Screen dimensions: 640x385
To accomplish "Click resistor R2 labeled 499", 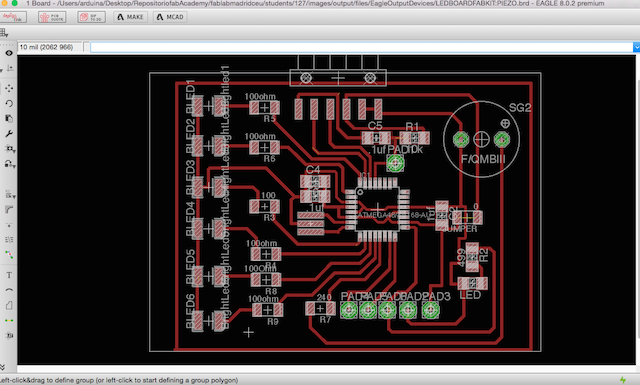I will [472, 257].
